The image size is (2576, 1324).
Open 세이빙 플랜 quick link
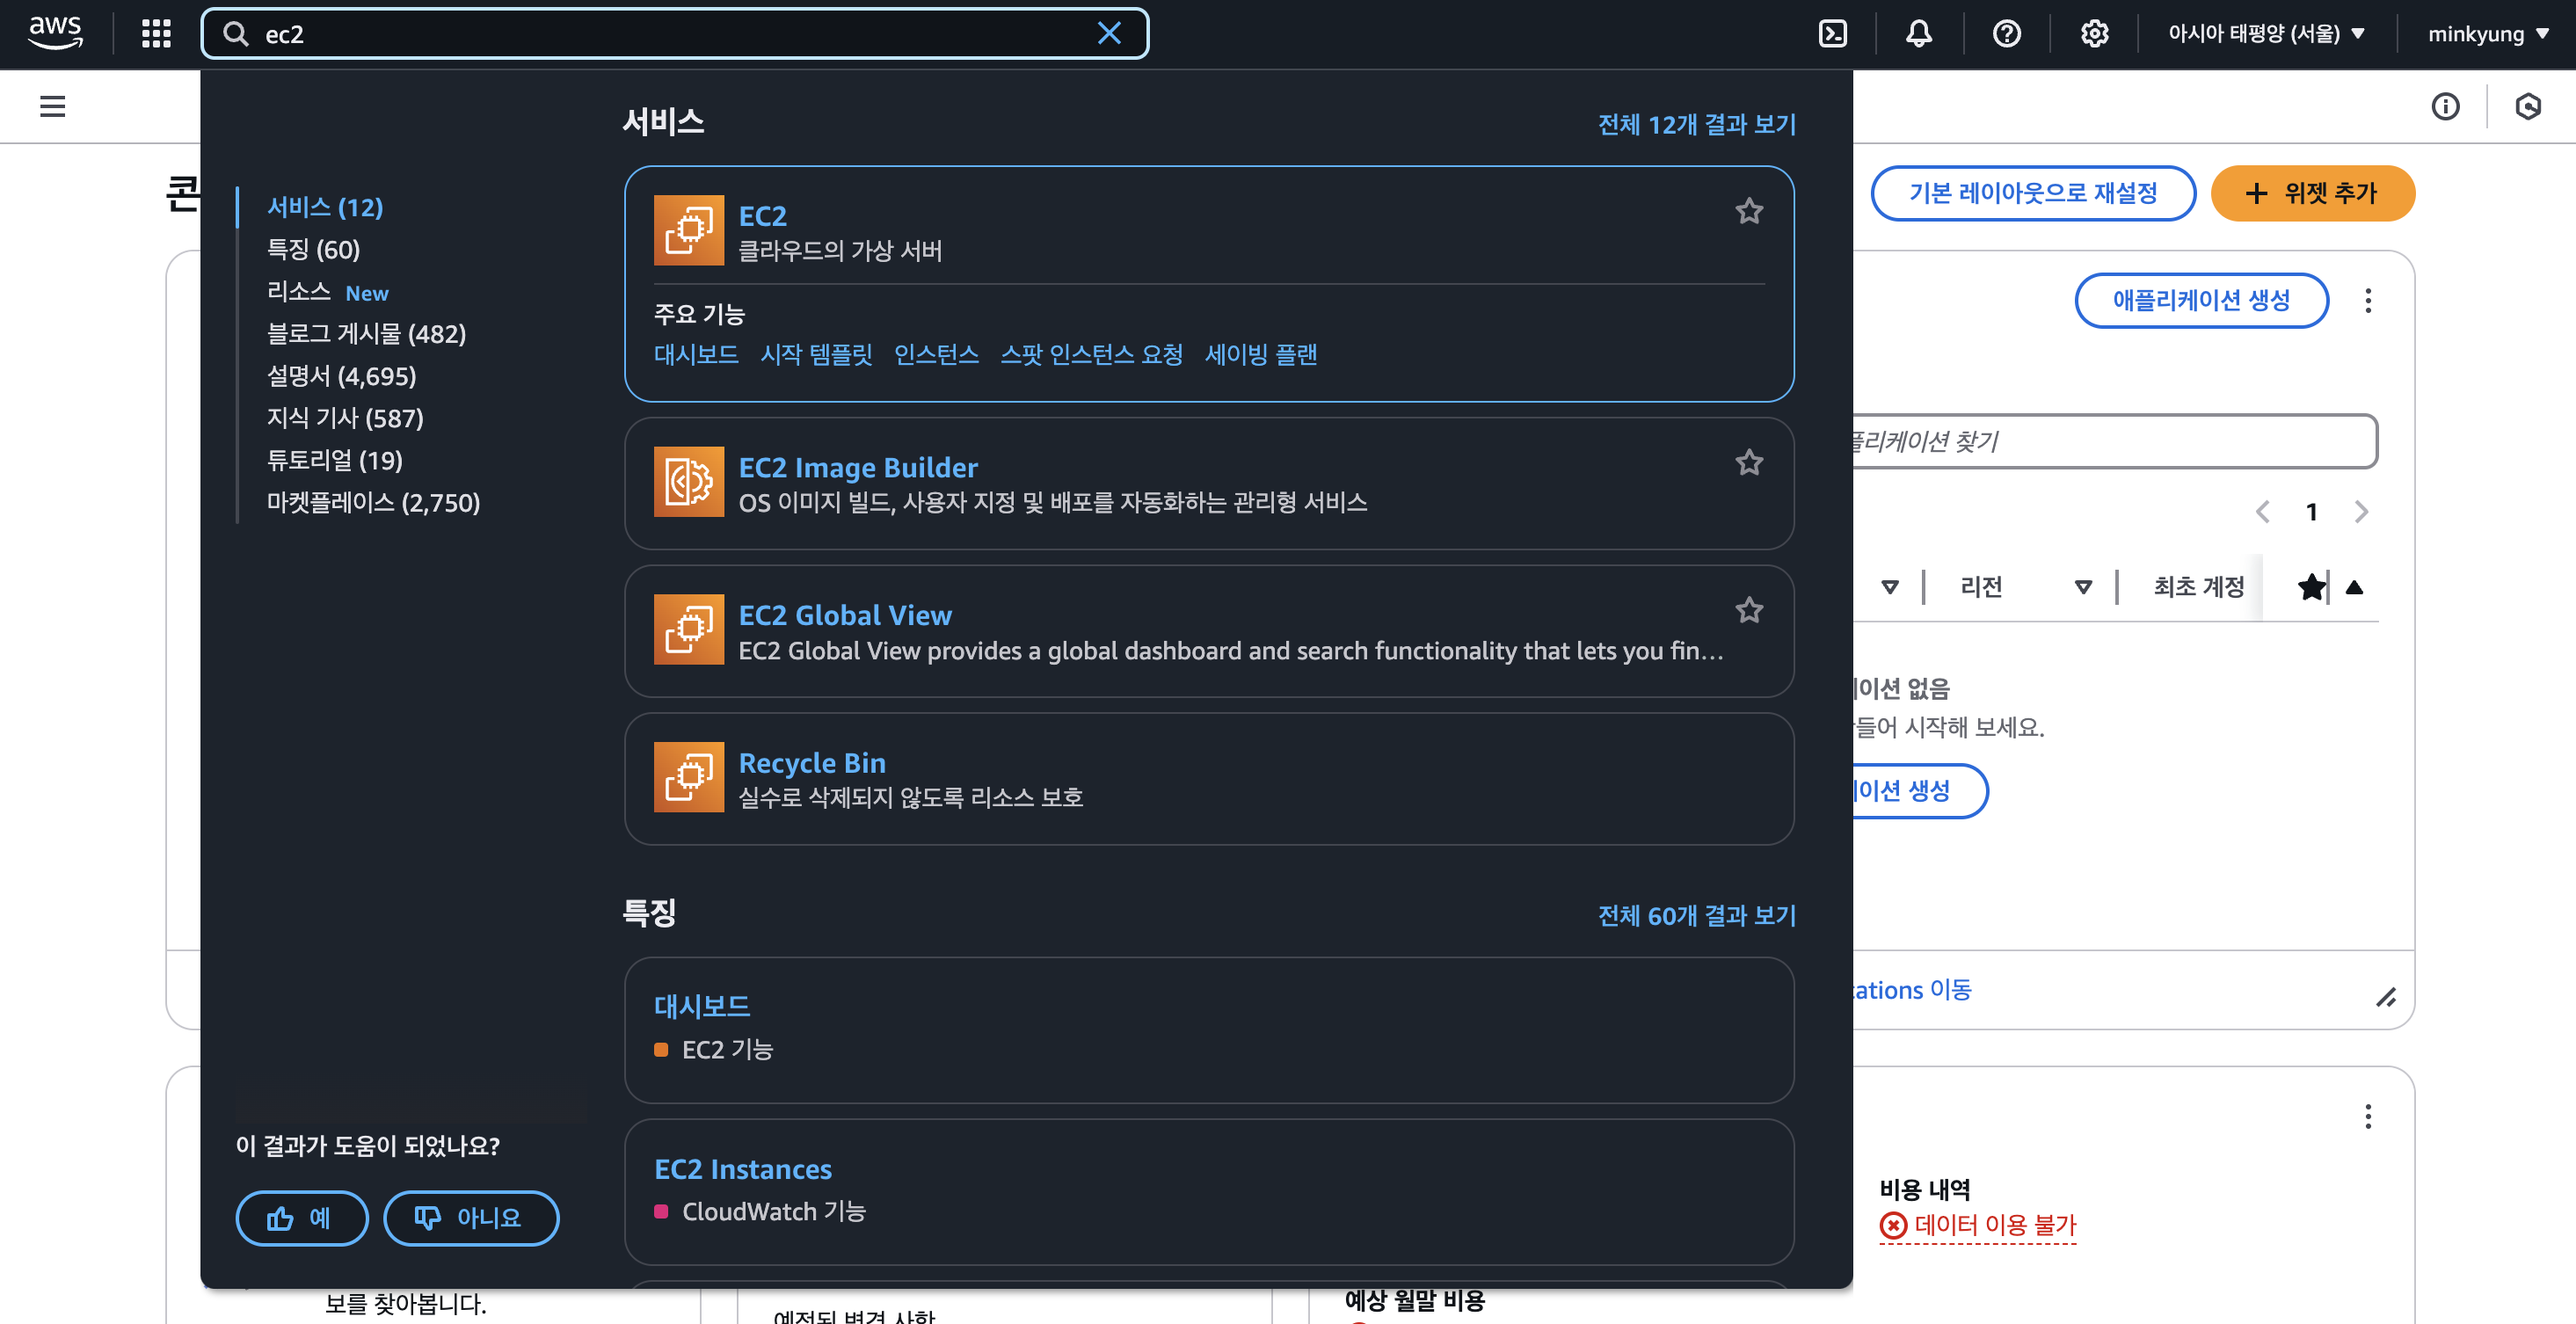pos(1260,354)
